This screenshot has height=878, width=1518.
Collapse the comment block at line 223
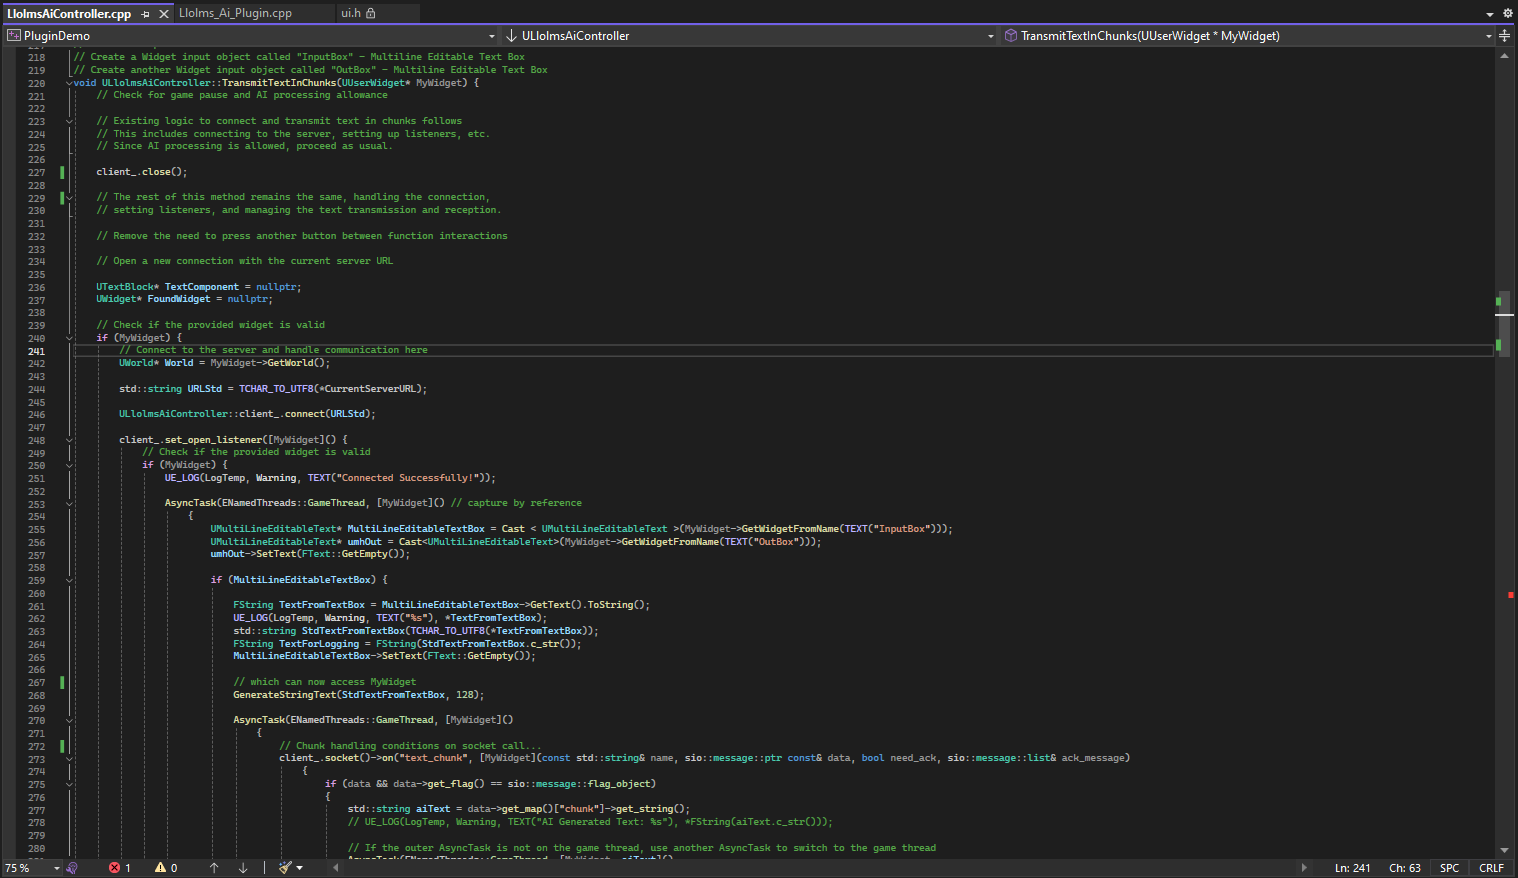[69, 121]
